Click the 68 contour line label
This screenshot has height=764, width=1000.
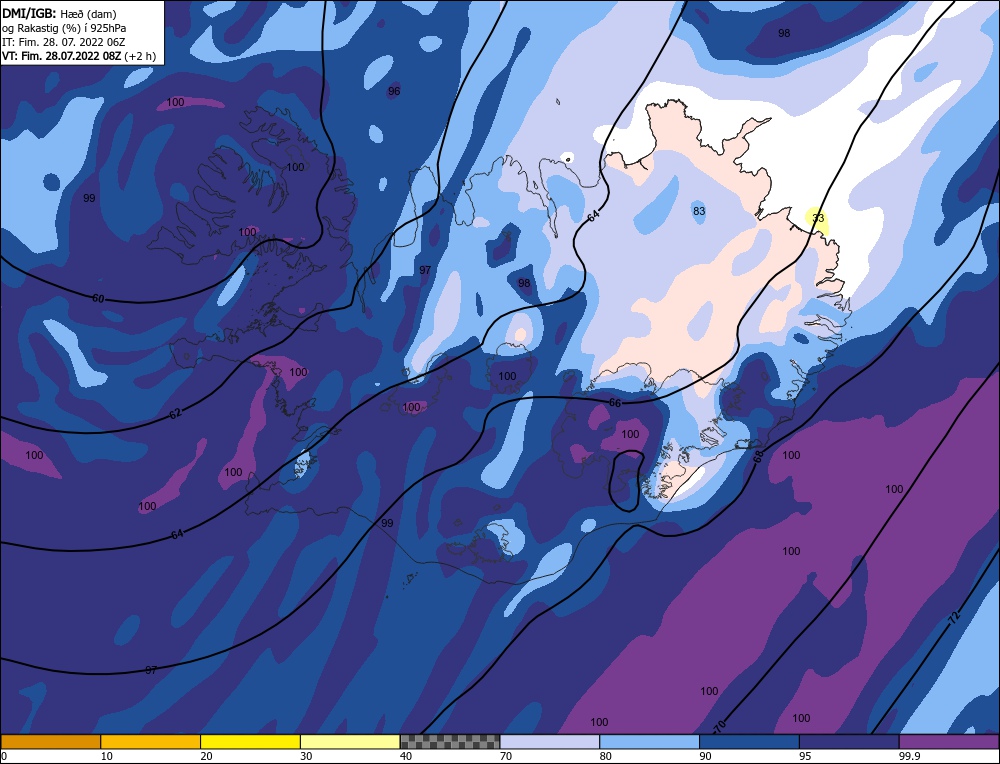tap(758, 456)
